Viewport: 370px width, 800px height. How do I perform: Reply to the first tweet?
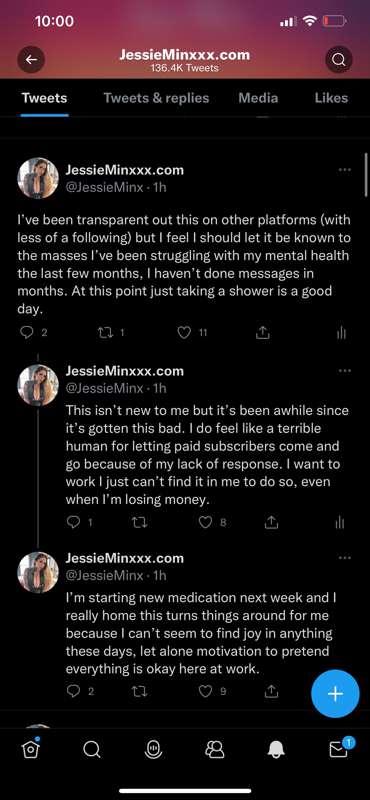click(x=26, y=333)
